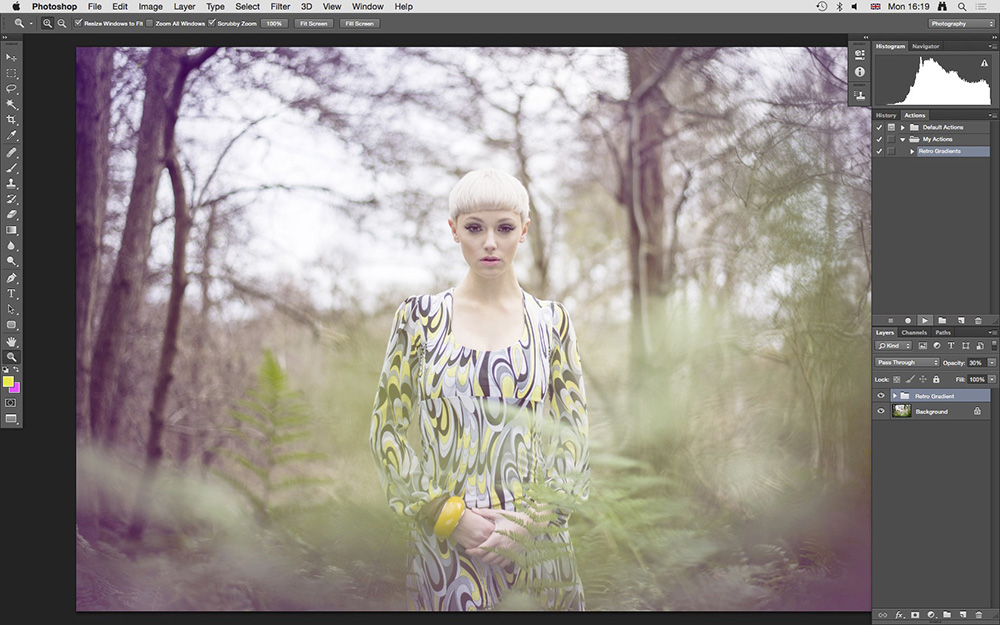1000x625 pixels.
Task: Collapse the My Actions set
Action: click(x=902, y=139)
